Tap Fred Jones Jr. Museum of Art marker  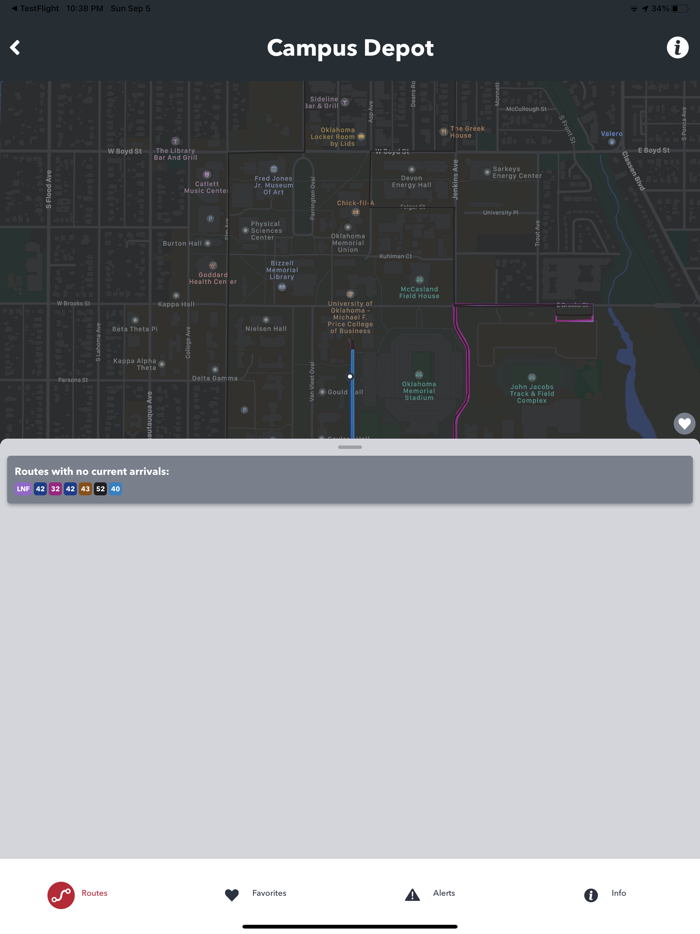tap(273, 169)
